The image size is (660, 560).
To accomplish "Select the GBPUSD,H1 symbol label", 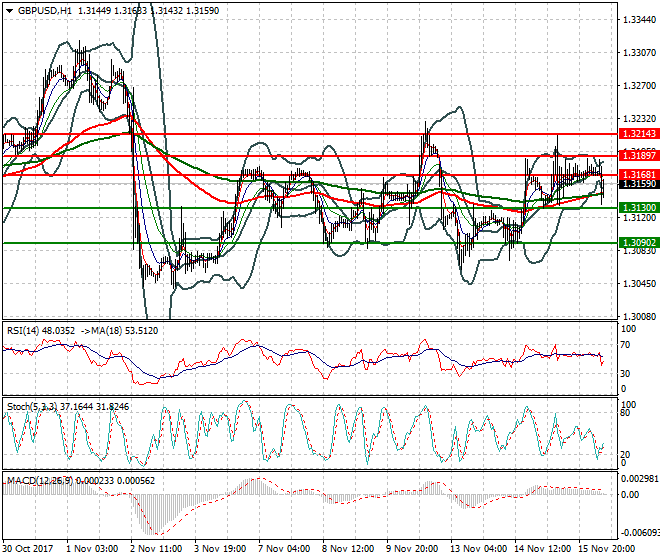I will [45, 11].
